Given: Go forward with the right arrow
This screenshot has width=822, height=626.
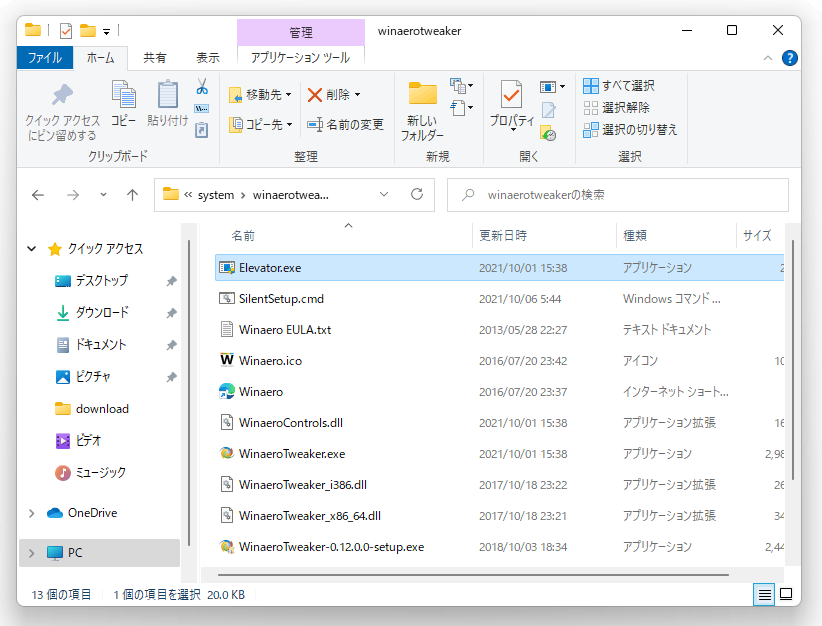Looking at the screenshot, I should click(73, 195).
